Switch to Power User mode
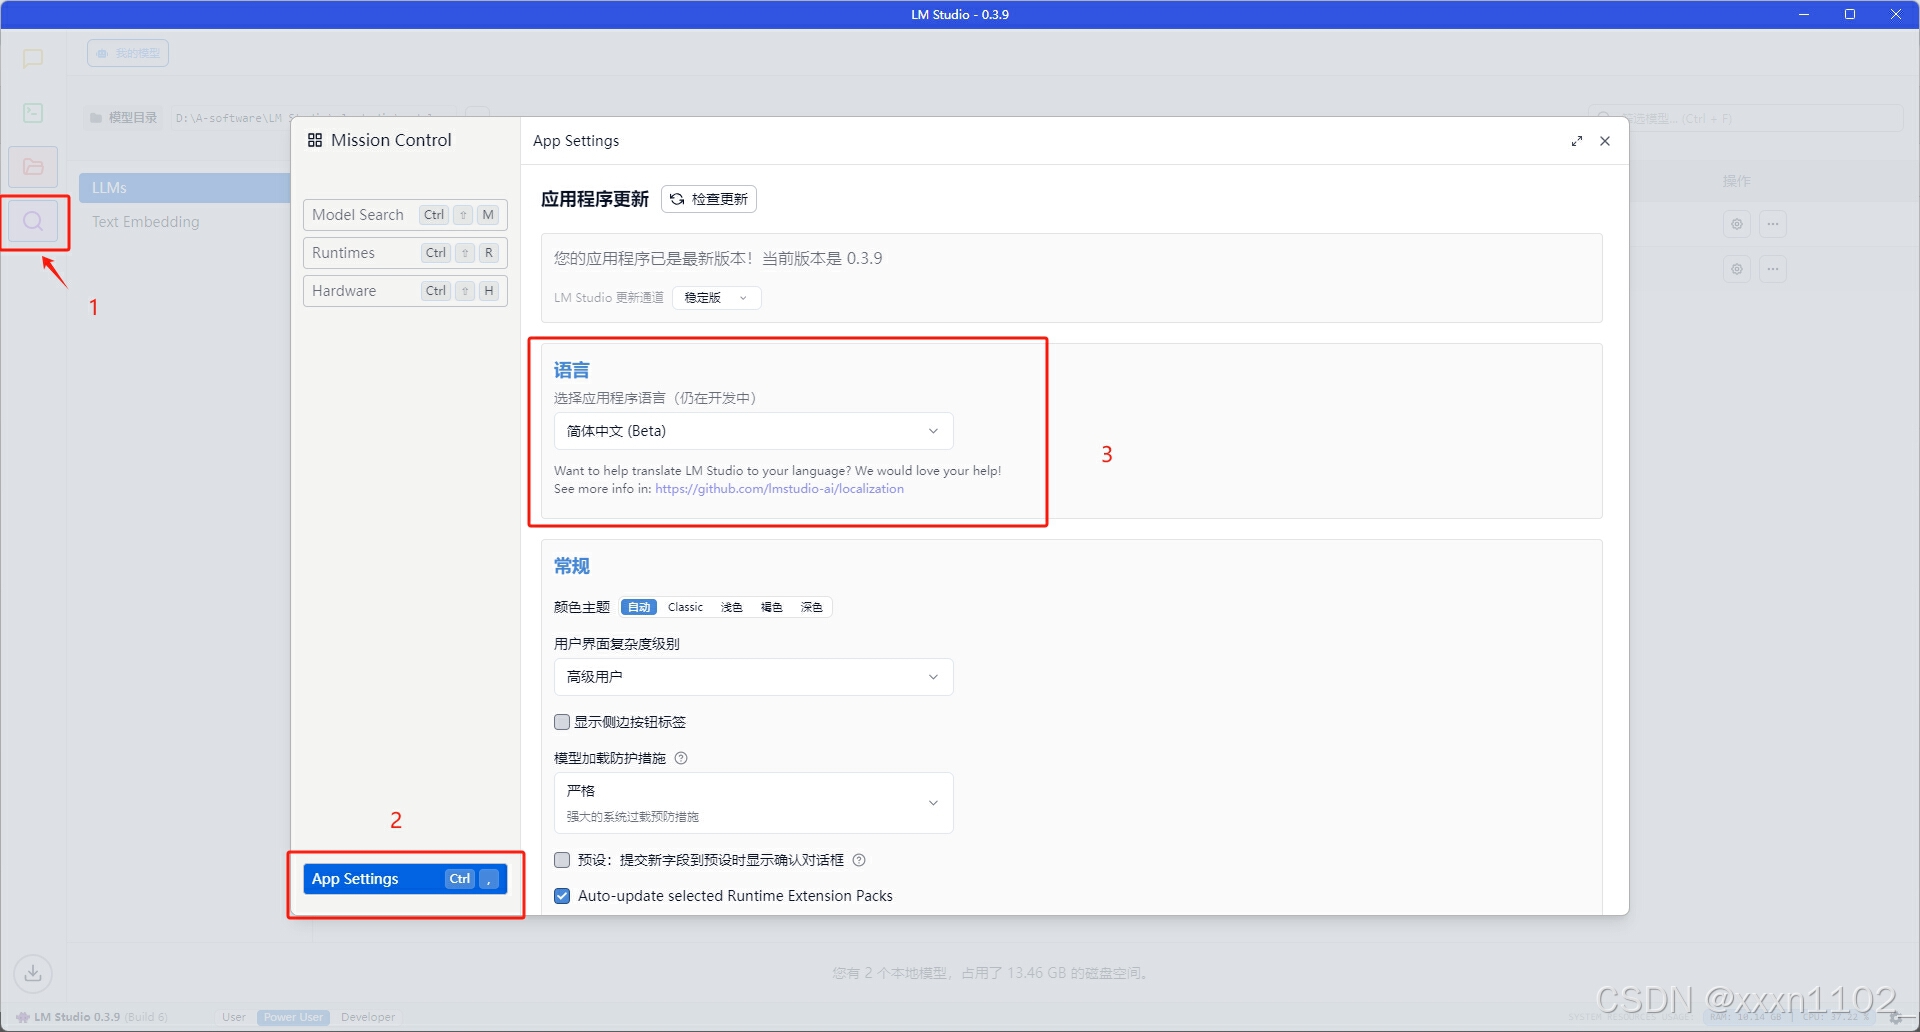The width and height of the screenshot is (1920, 1032). (x=293, y=1017)
